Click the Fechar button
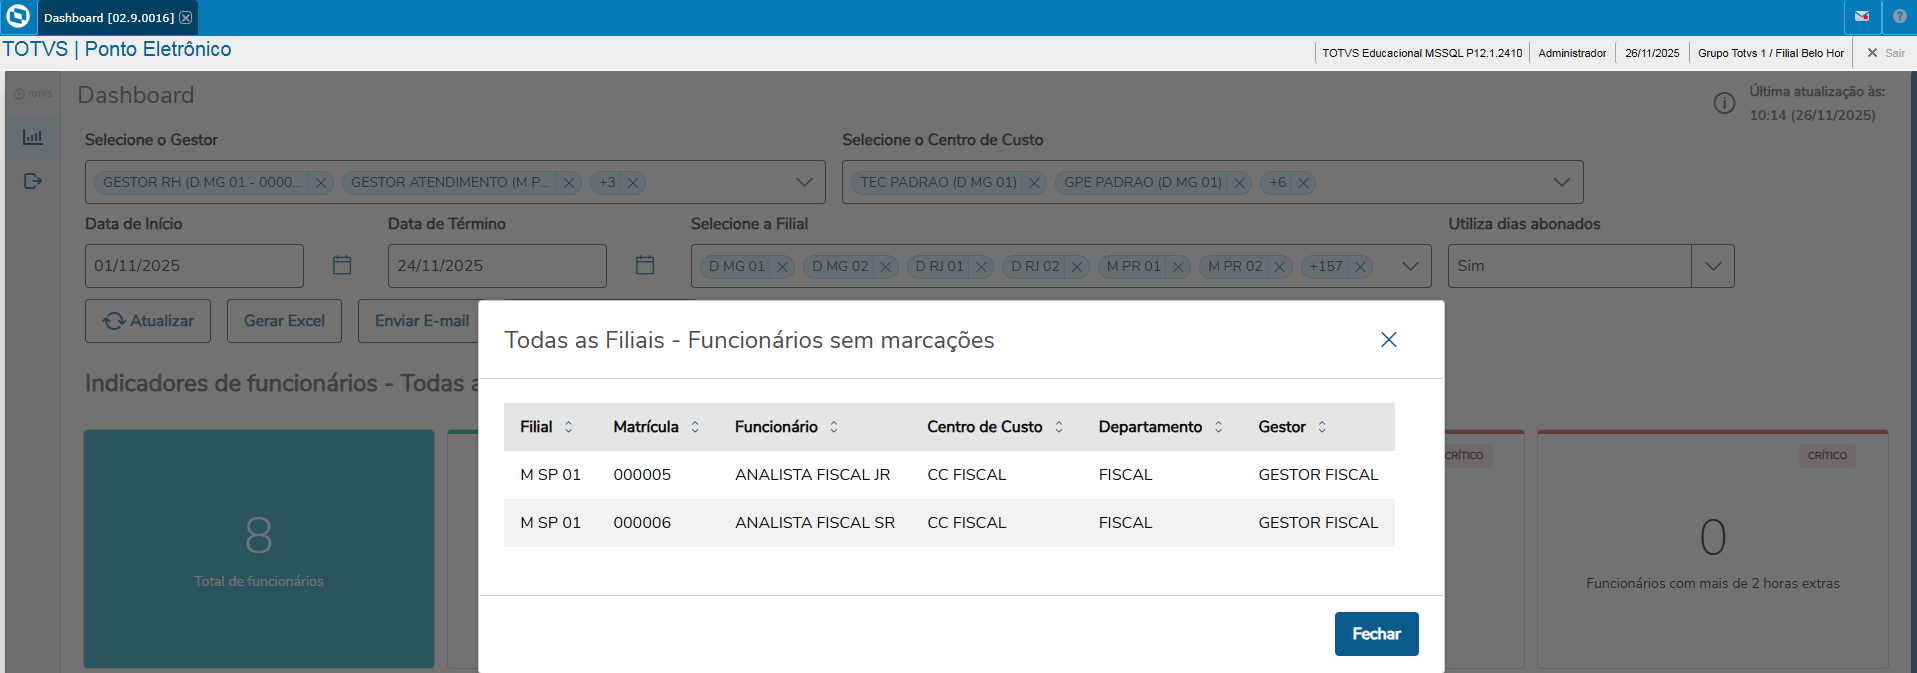 click(x=1376, y=634)
